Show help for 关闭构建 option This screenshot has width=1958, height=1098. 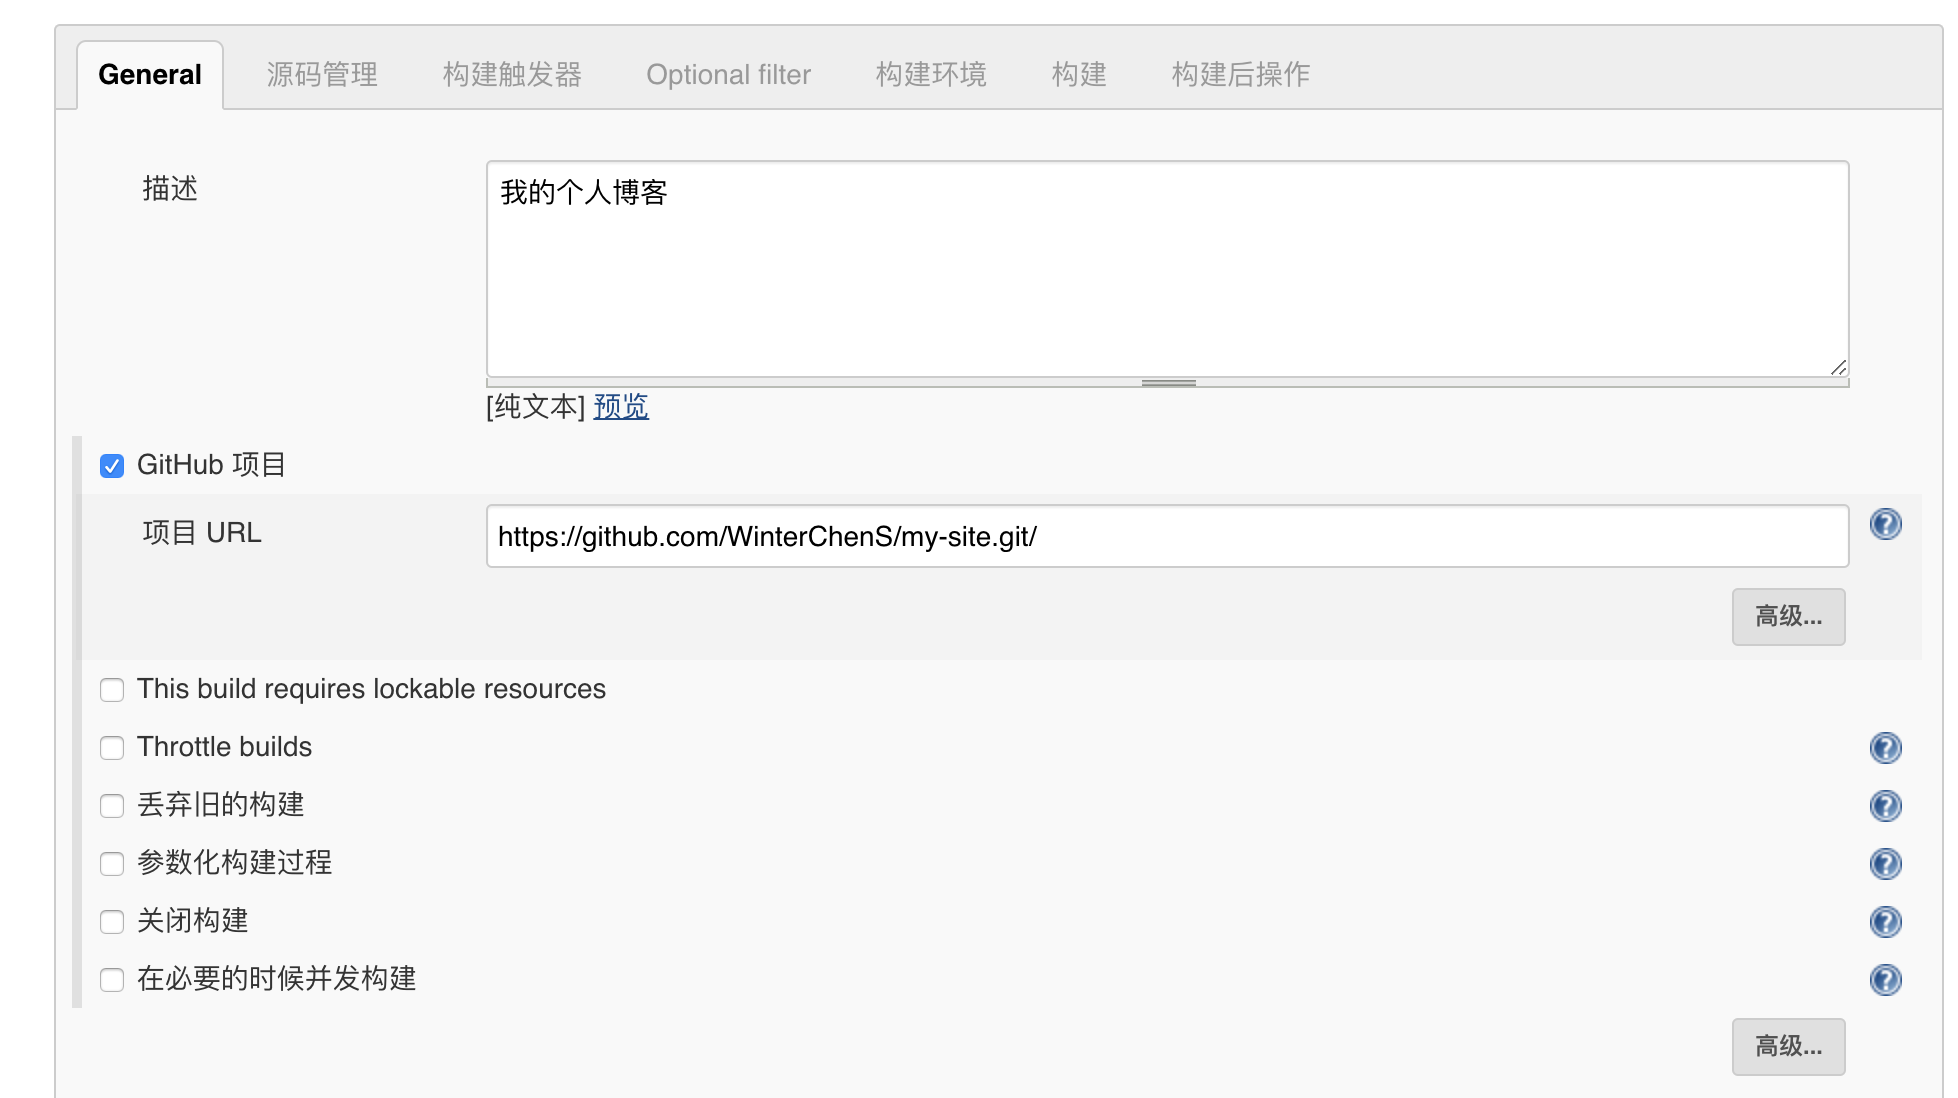pyautogui.click(x=1885, y=922)
